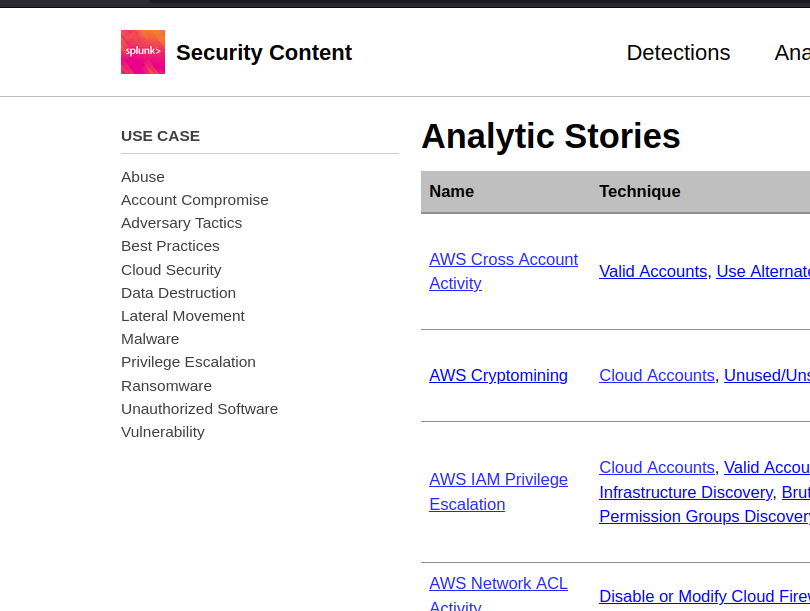Click the Infrastructure Discovery technique link
Screen dimensions: 810x611
[685, 493]
